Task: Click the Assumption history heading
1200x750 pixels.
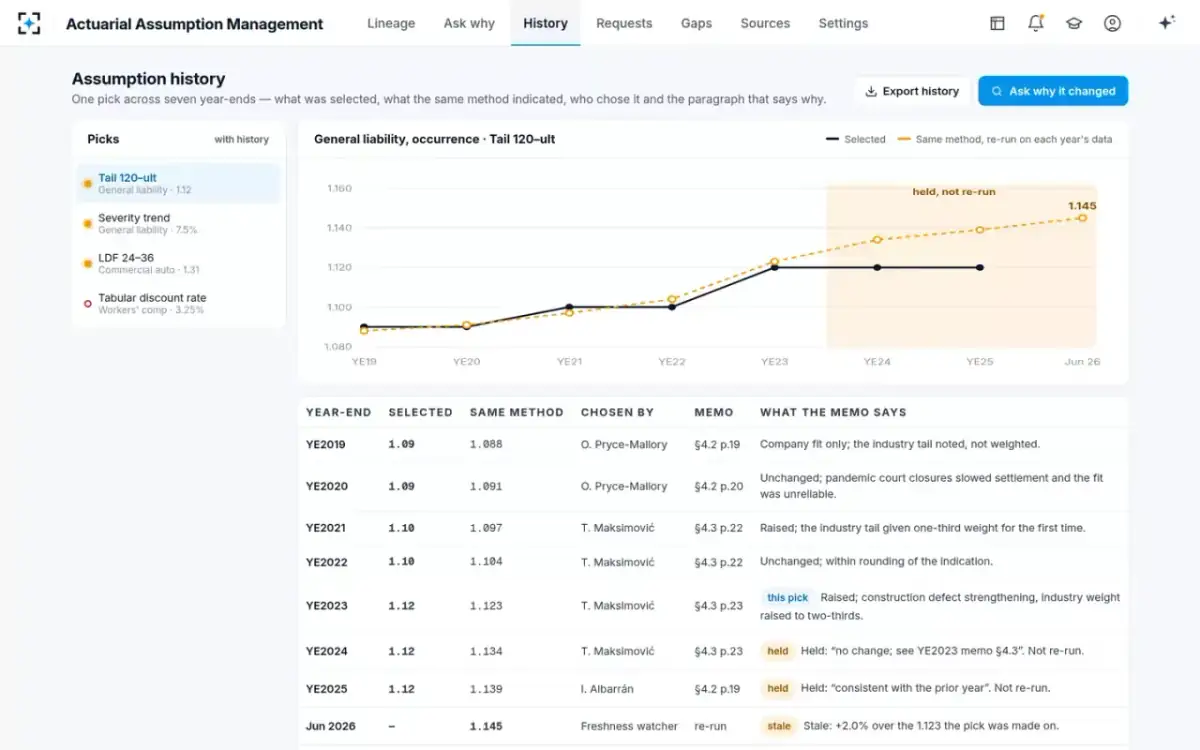Action: coord(148,79)
